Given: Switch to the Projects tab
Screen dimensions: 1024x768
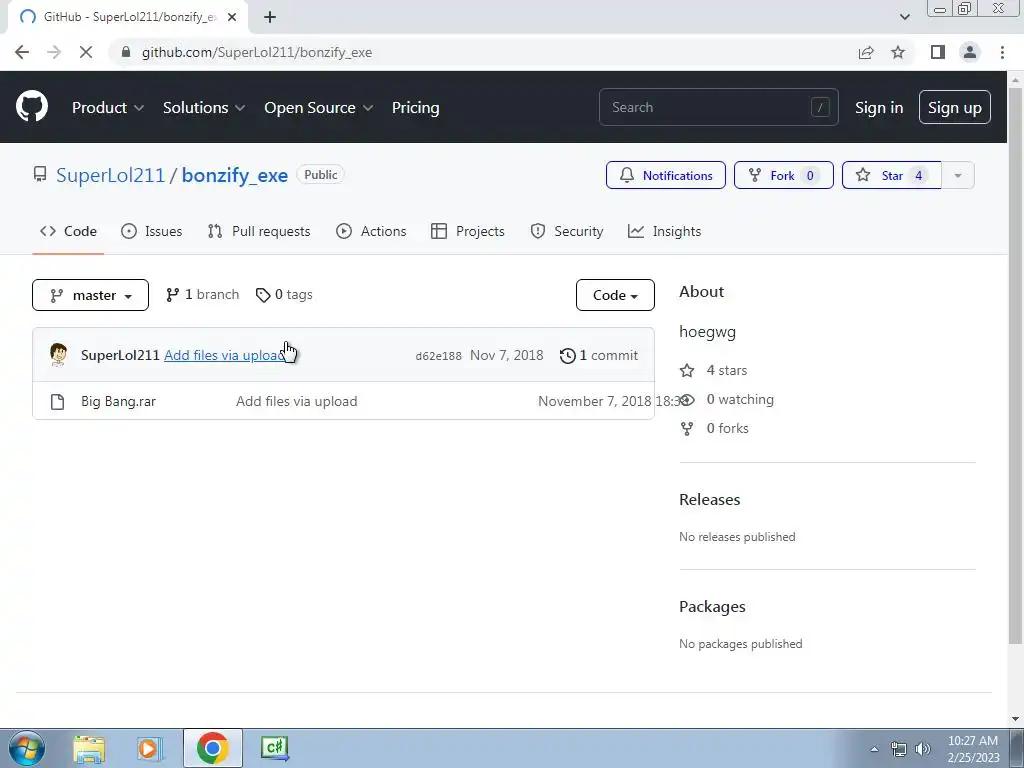Looking at the screenshot, I should point(468,231).
